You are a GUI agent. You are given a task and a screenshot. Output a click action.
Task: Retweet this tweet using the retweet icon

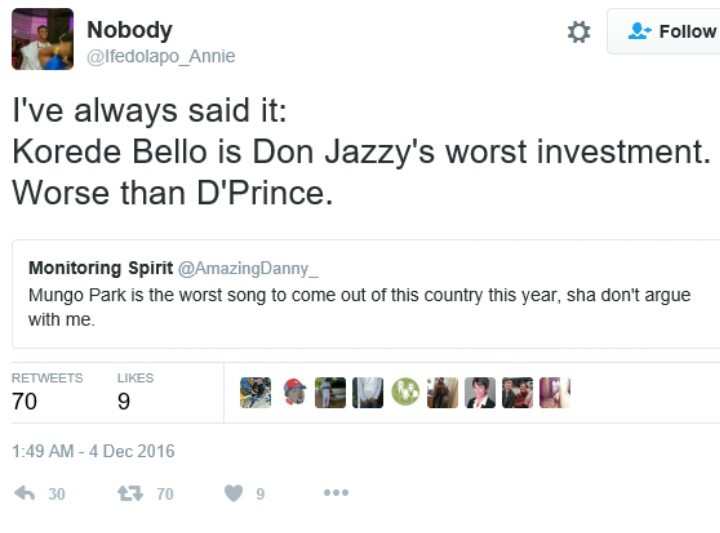[x=130, y=493]
